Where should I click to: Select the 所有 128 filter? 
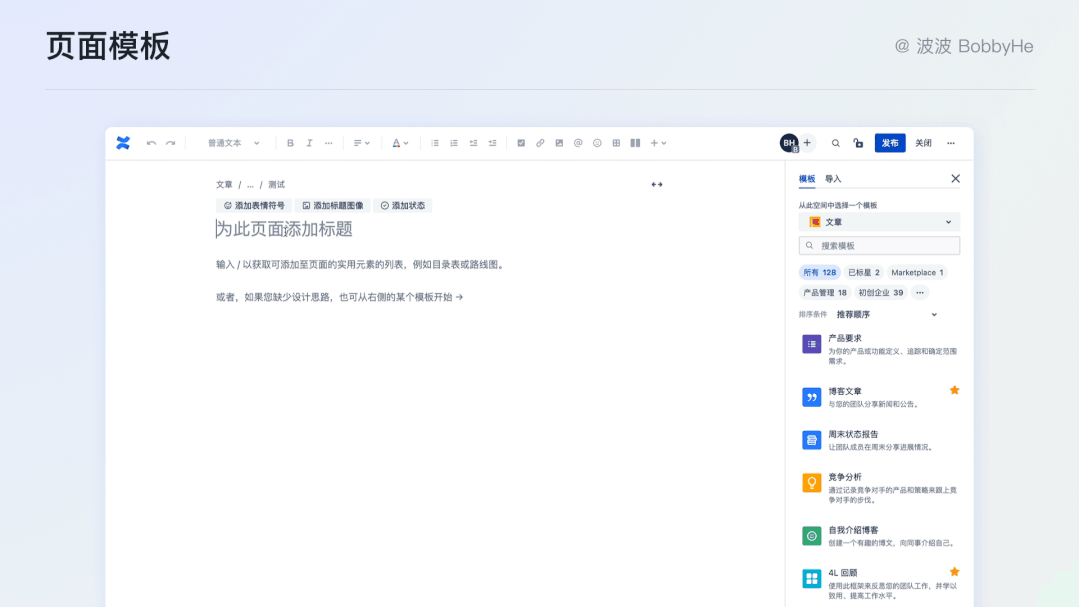tap(820, 273)
